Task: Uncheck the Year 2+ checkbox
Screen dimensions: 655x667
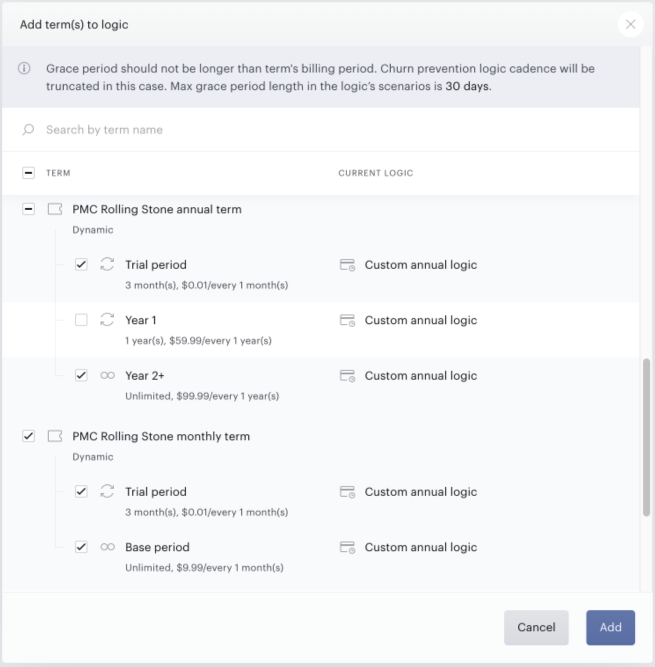Action: tap(81, 375)
